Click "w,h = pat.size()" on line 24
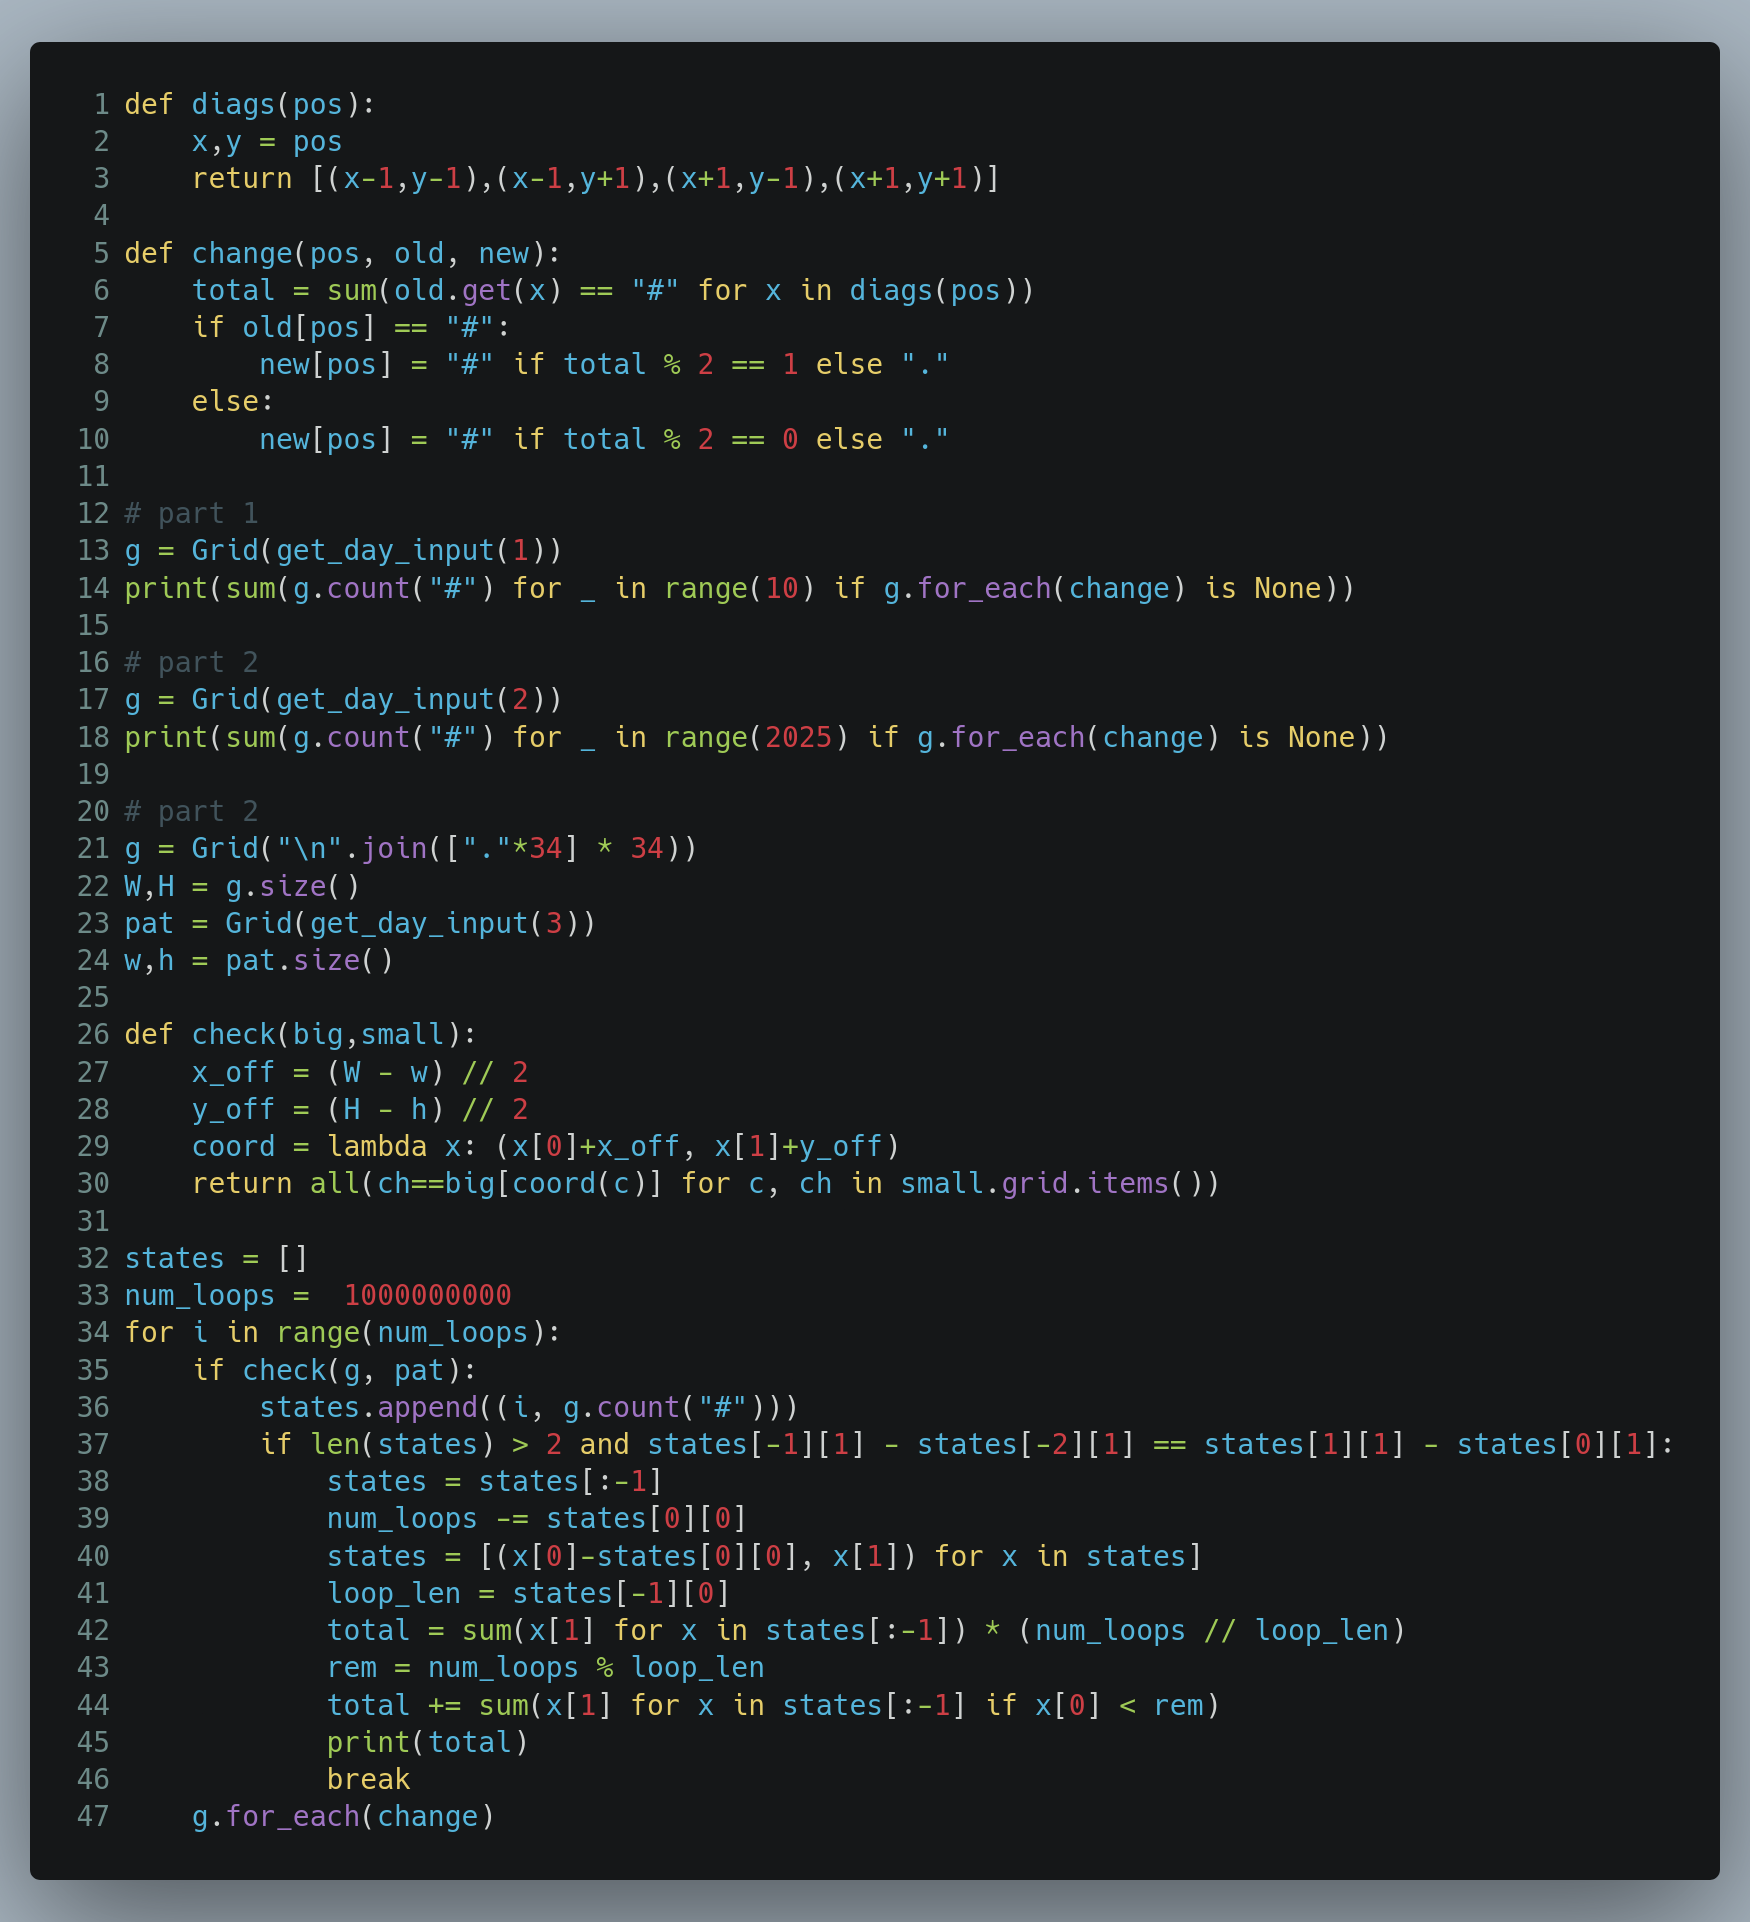The width and height of the screenshot is (1750, 1922). point(259,961)
